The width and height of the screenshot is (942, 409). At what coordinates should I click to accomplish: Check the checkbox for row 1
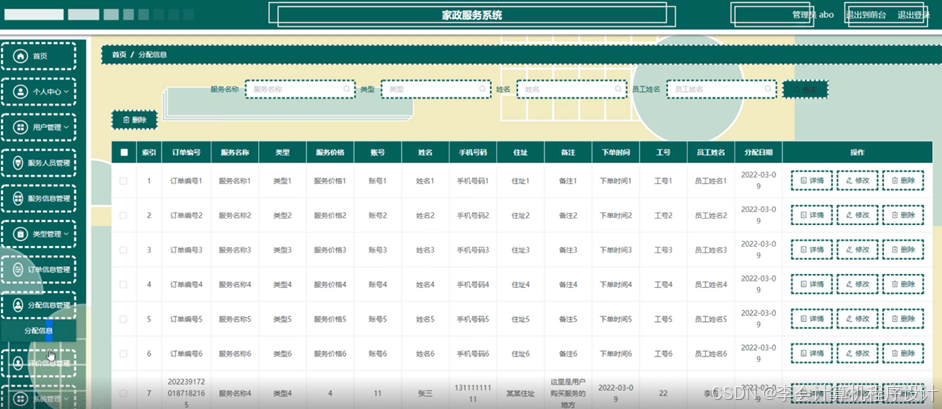click(x=123, y=181)
